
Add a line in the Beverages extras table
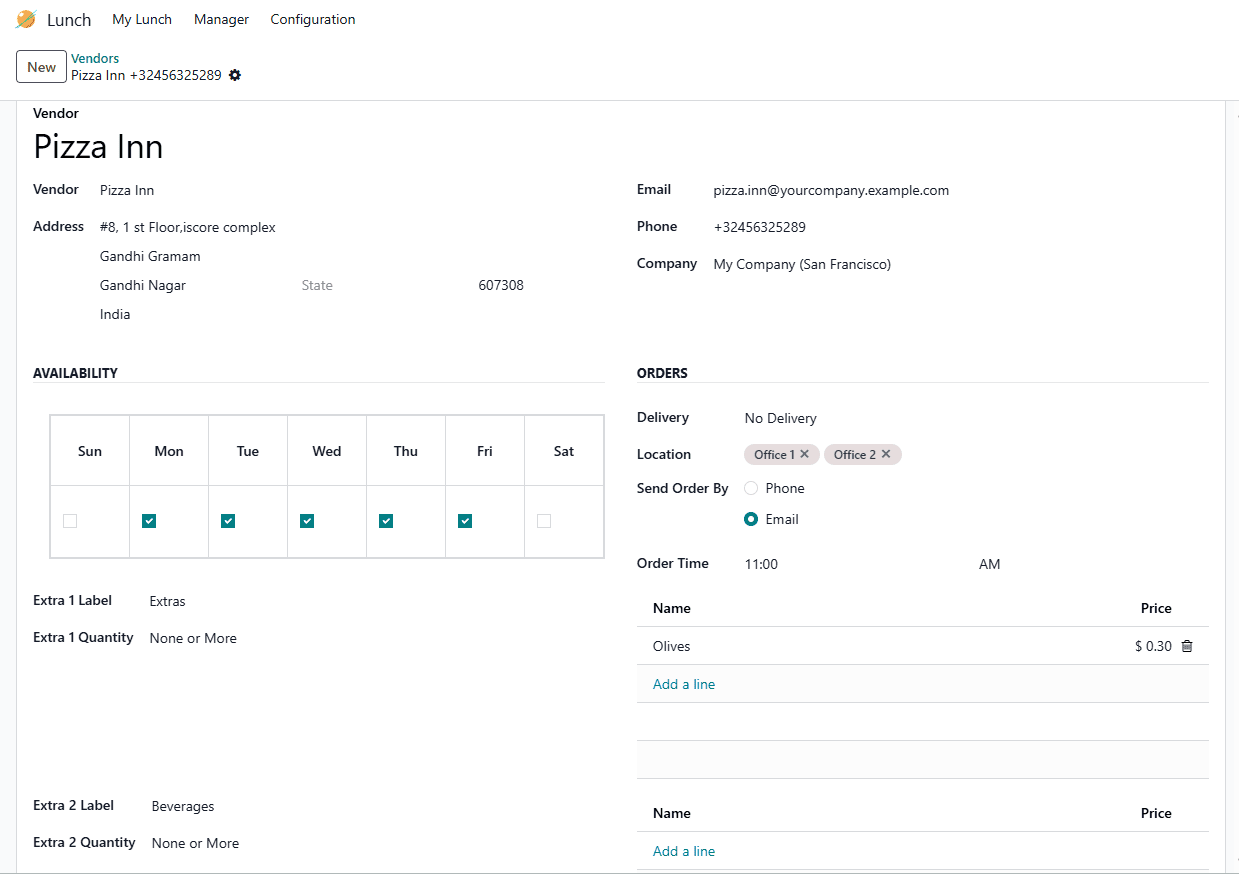[684, 851]
